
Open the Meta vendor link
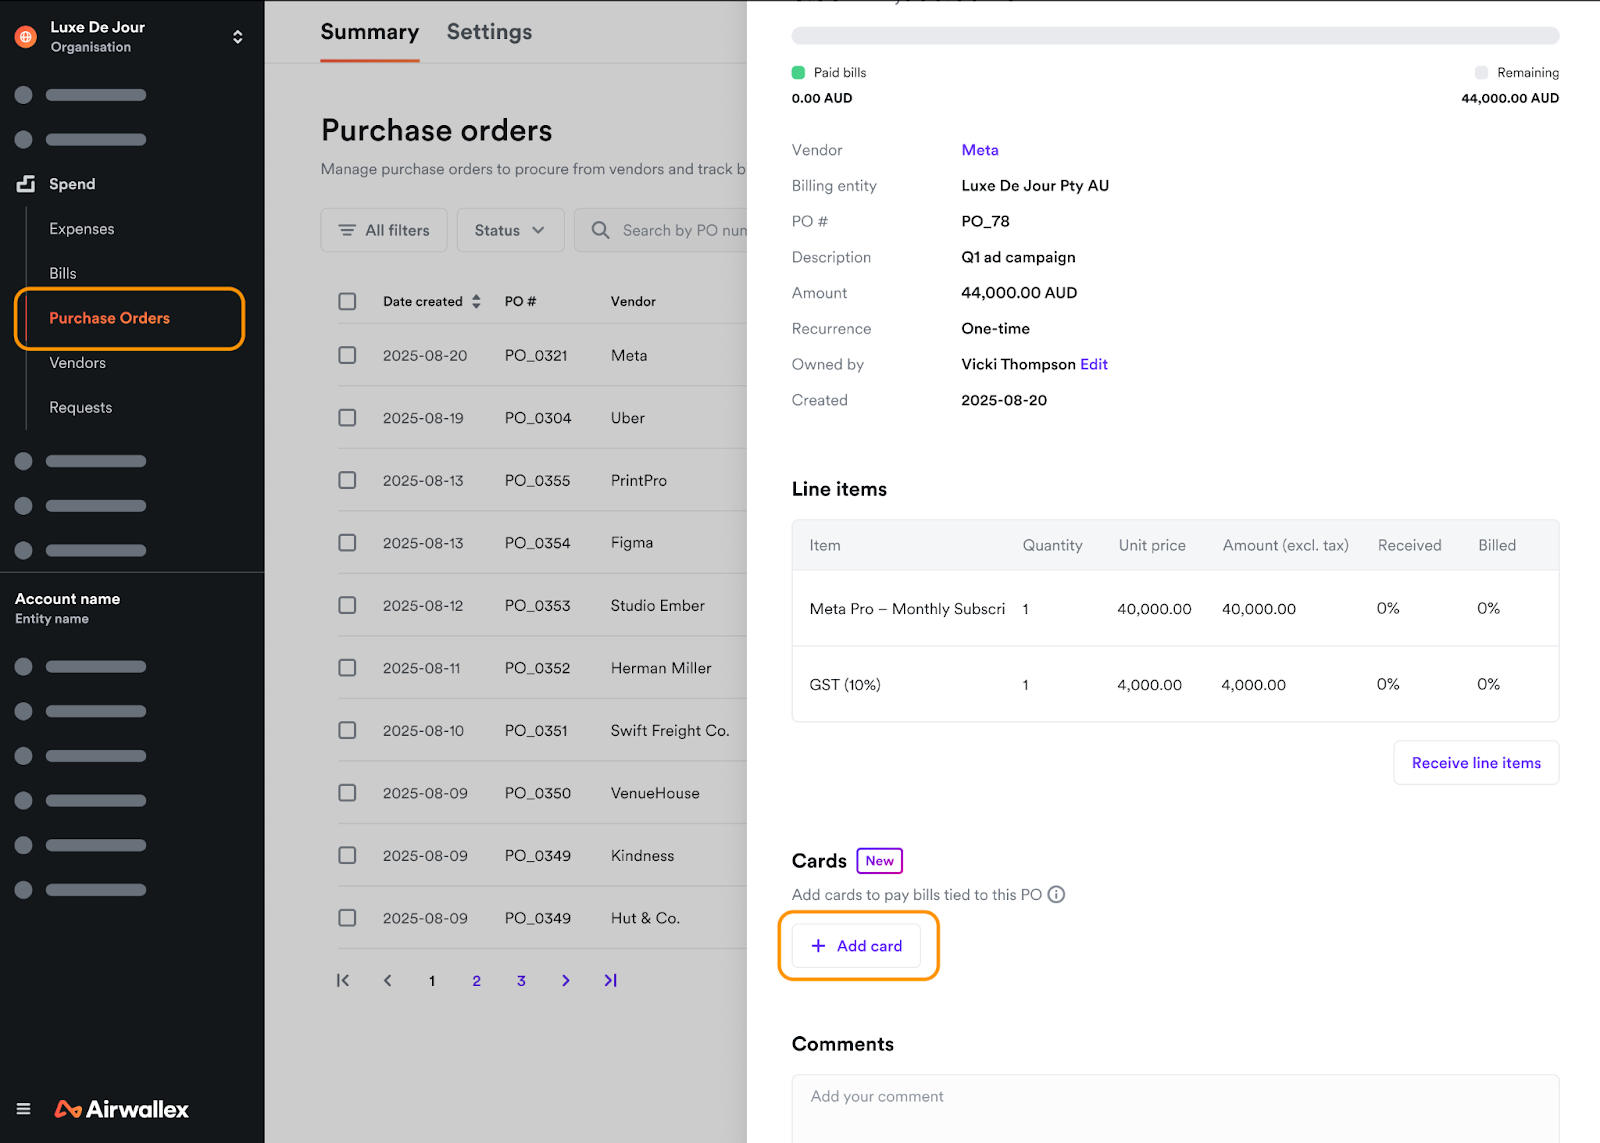(979, 150)
